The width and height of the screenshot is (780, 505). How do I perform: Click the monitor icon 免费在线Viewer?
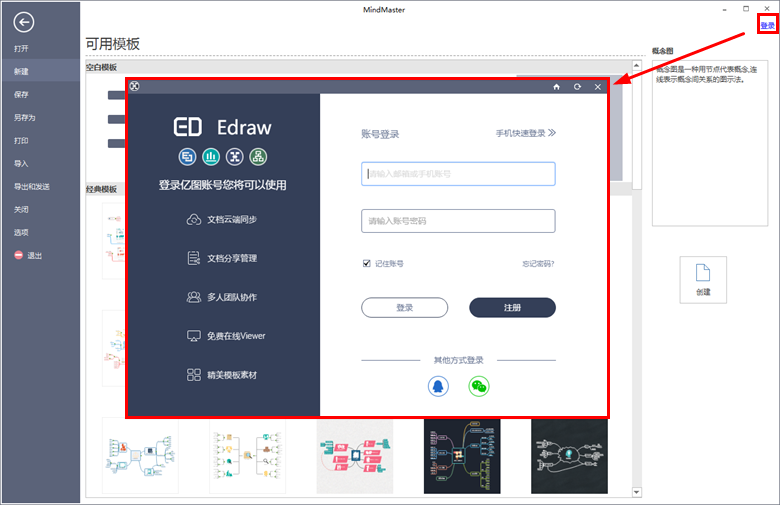[194, 336]
